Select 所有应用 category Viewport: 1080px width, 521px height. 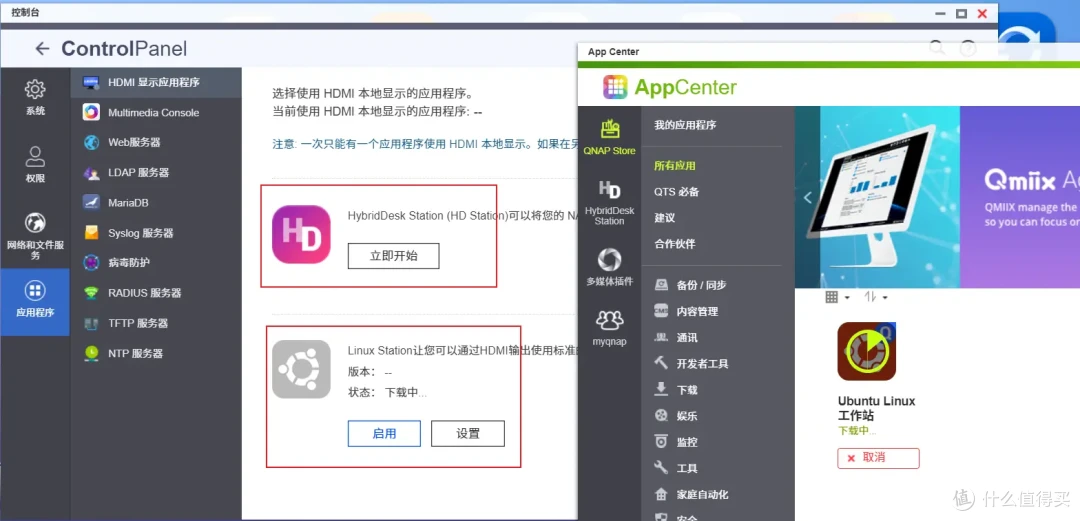(675, 165)
